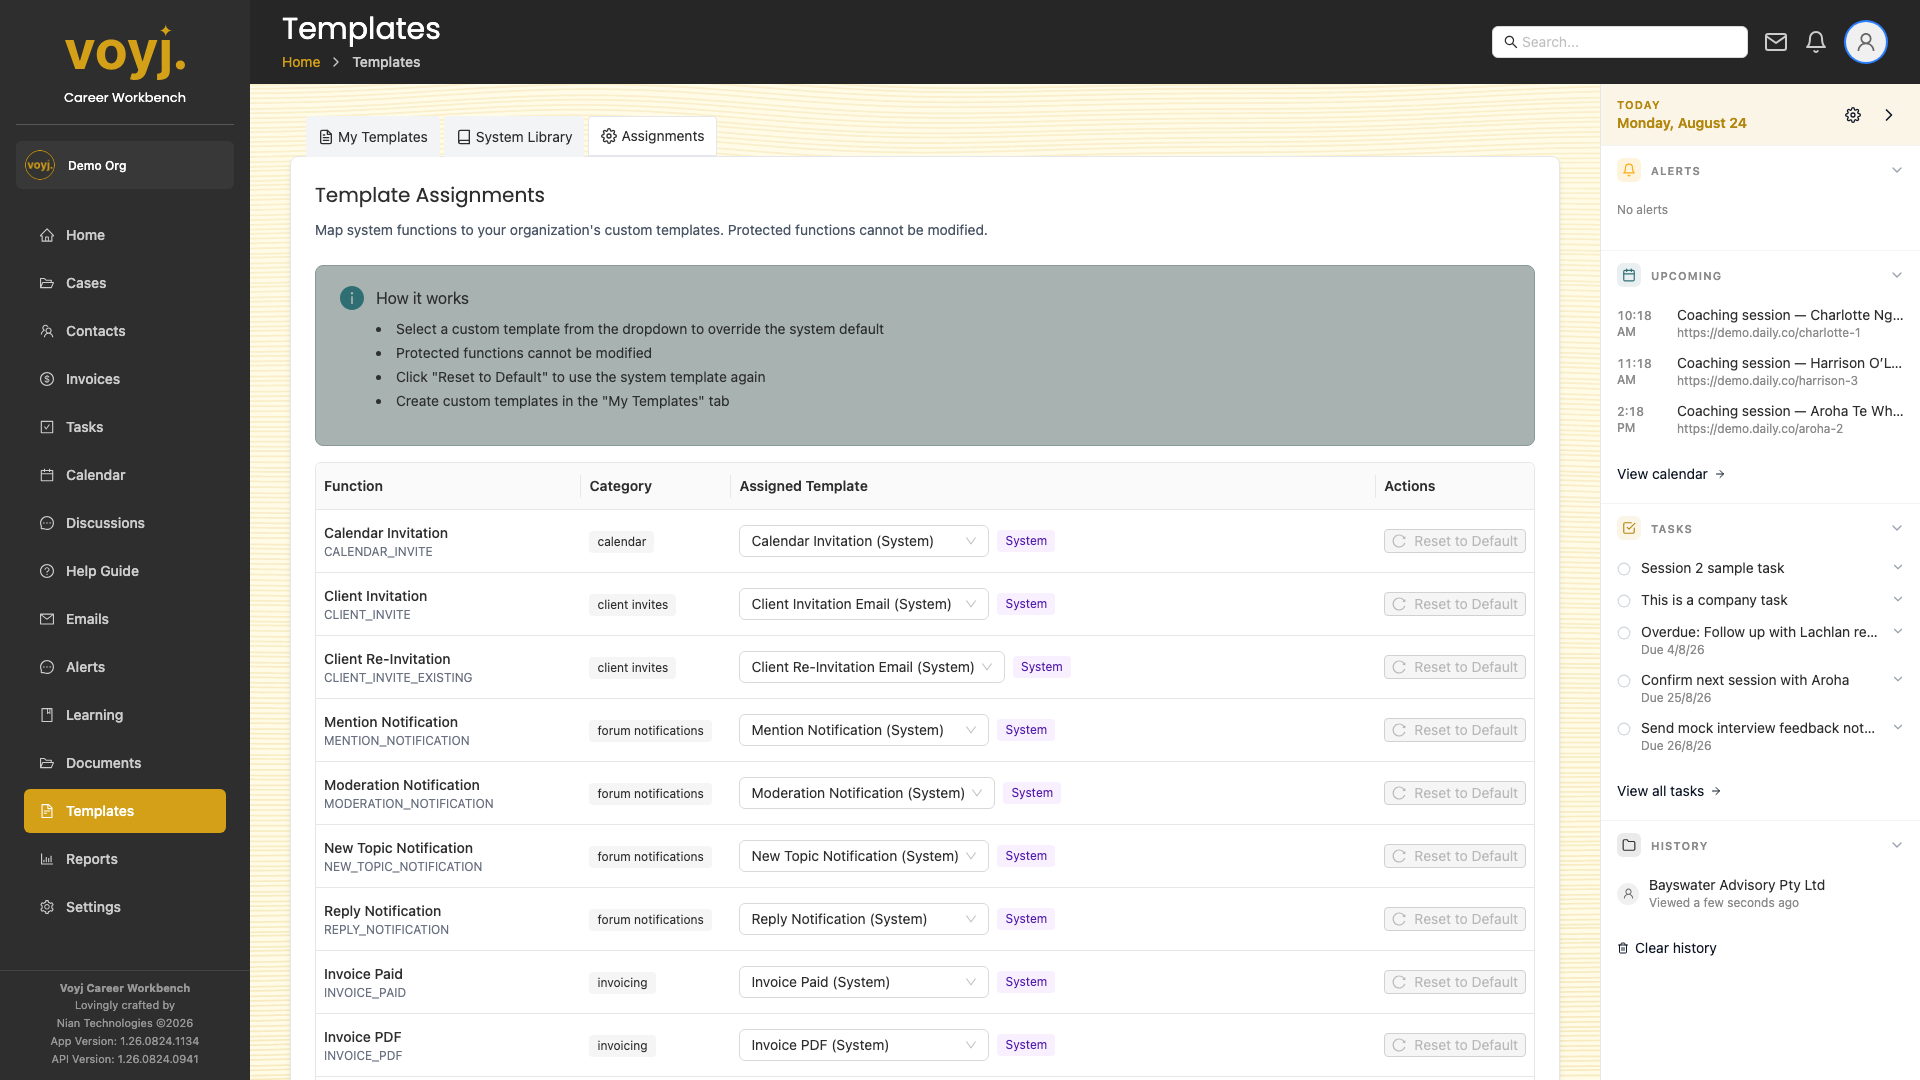Open the mail envelope icon in header
Screen dimensions: 1920x1080
pos(1776,42)
